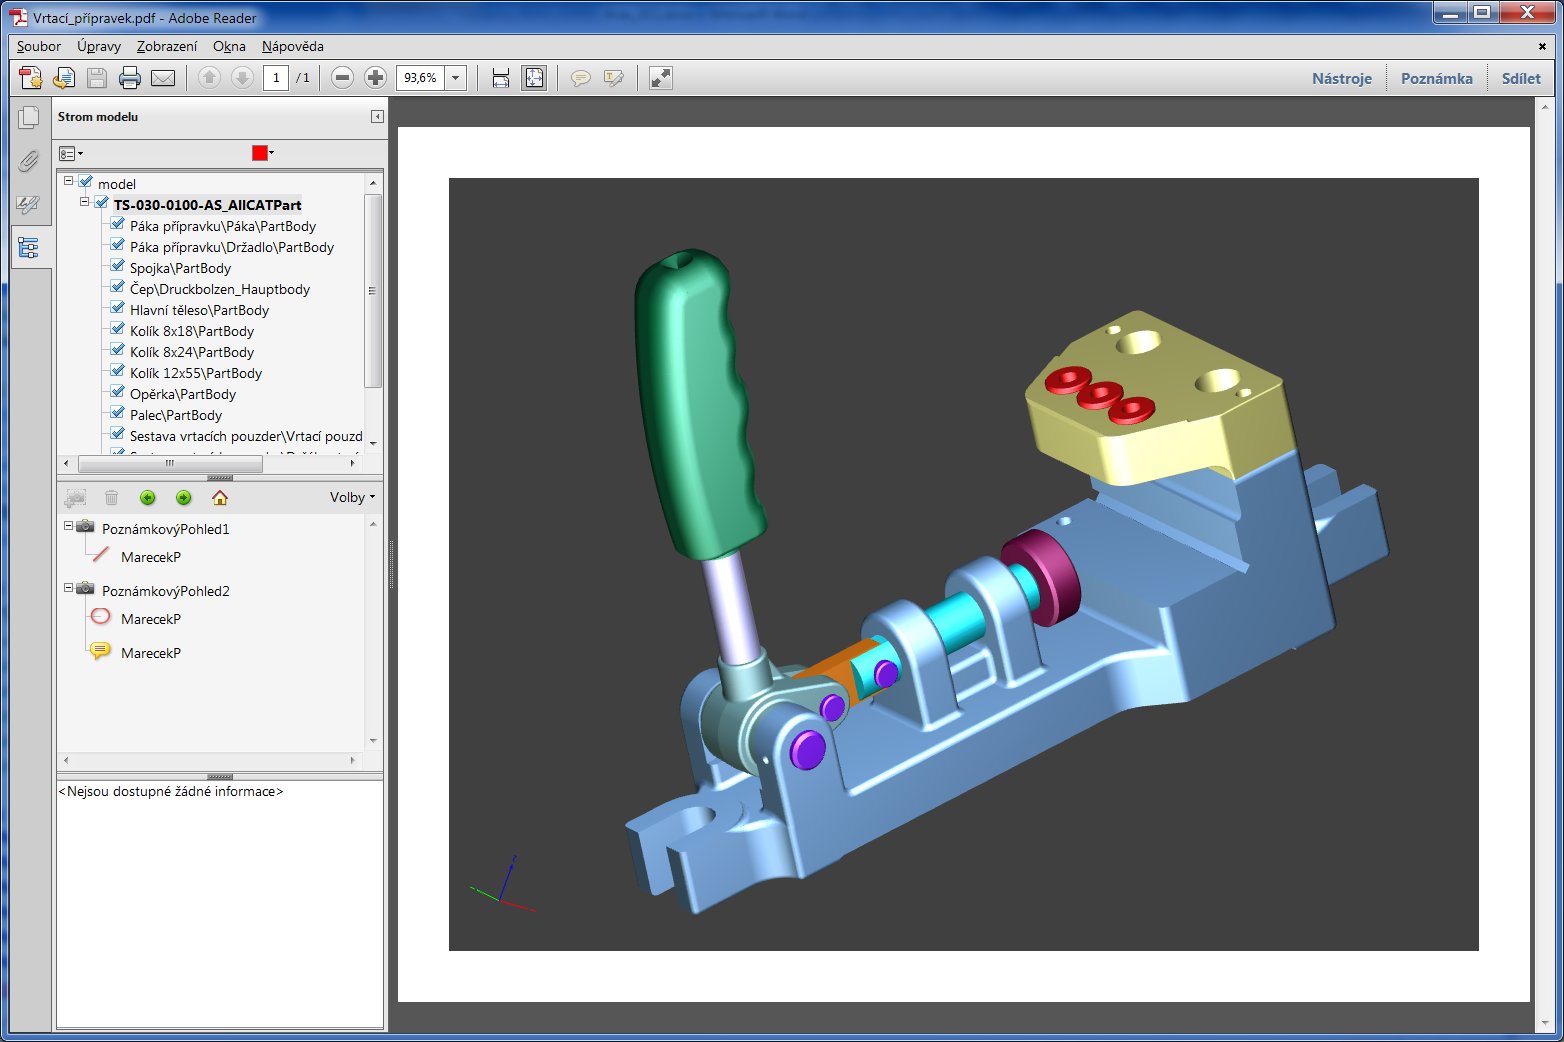1564x1042 pixels.
Task: Click the Print icon in toolbar
Action: (x=130, y=78)
